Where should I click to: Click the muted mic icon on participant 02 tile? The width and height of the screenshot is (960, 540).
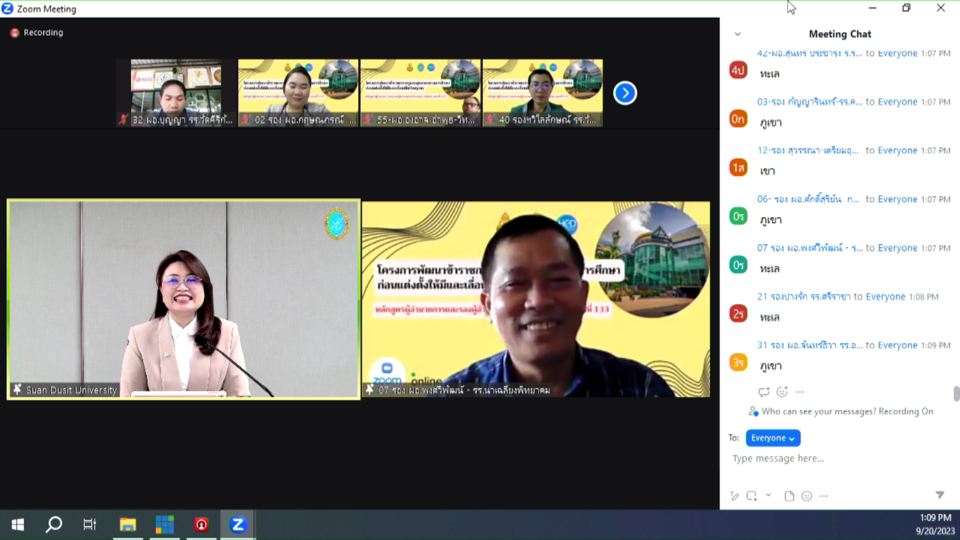click(x=246, y=120)
